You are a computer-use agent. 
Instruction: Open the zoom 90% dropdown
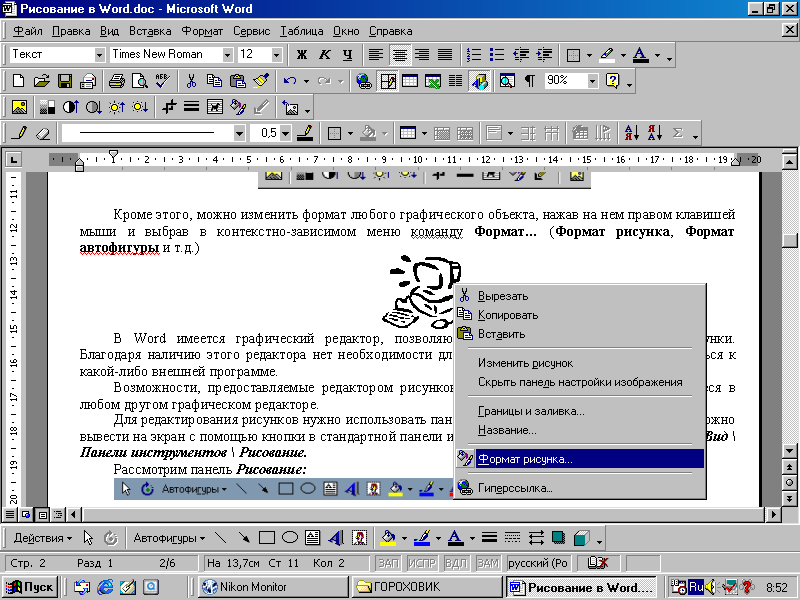tap(592, 81)
